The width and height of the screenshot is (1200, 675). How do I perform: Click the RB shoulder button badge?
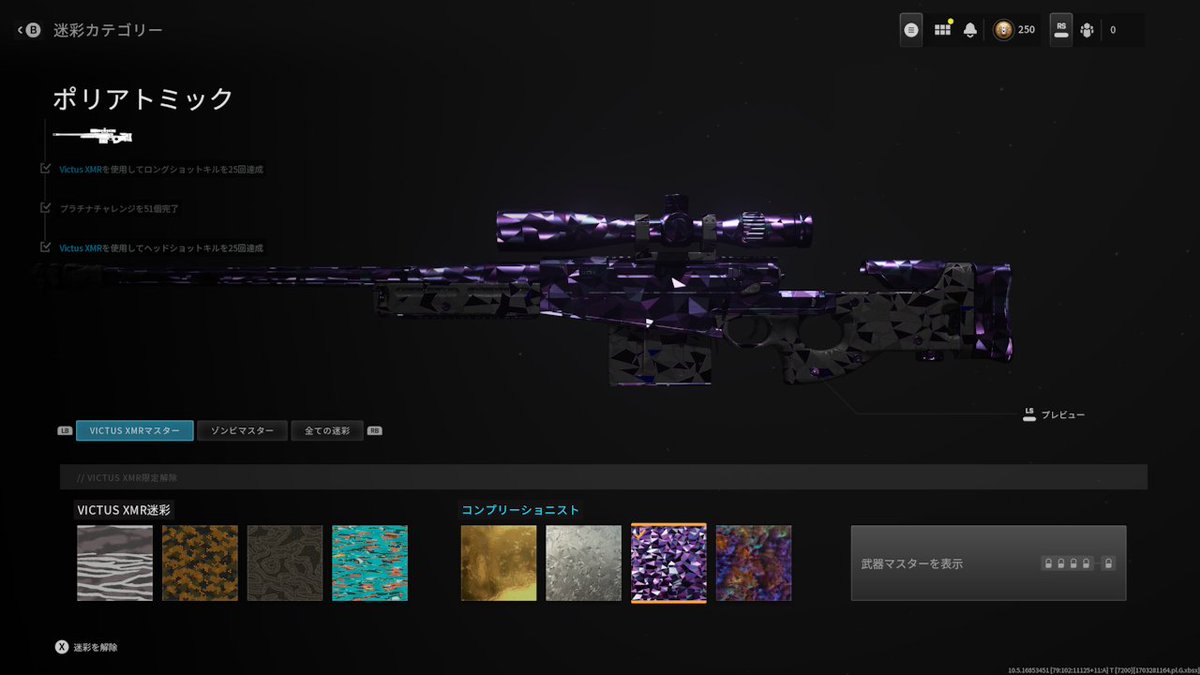click(375, 431)
